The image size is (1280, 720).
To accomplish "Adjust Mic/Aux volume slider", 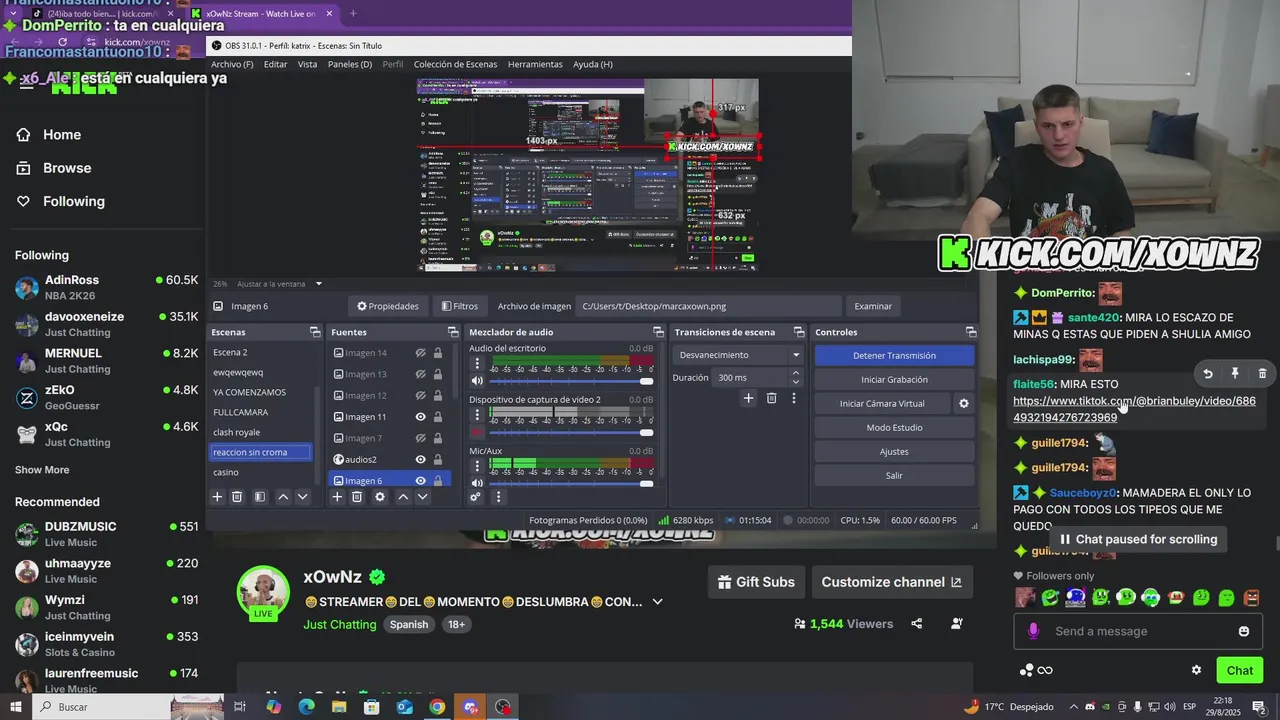I will pos(571,483).
